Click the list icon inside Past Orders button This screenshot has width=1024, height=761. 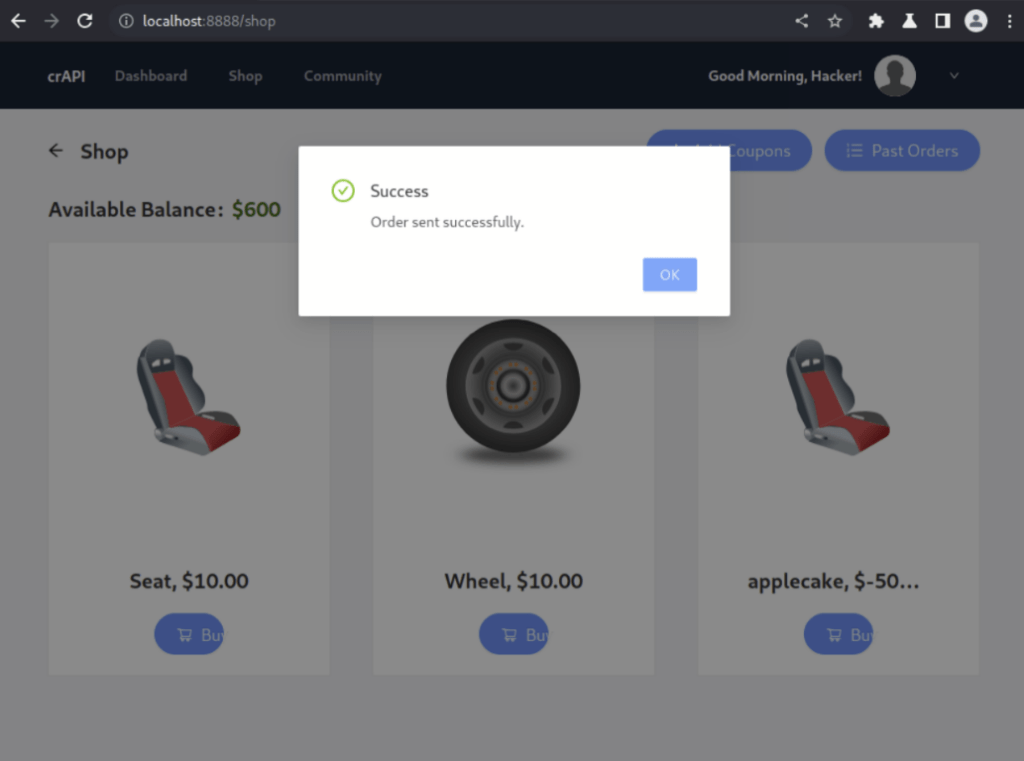[855, 150]
